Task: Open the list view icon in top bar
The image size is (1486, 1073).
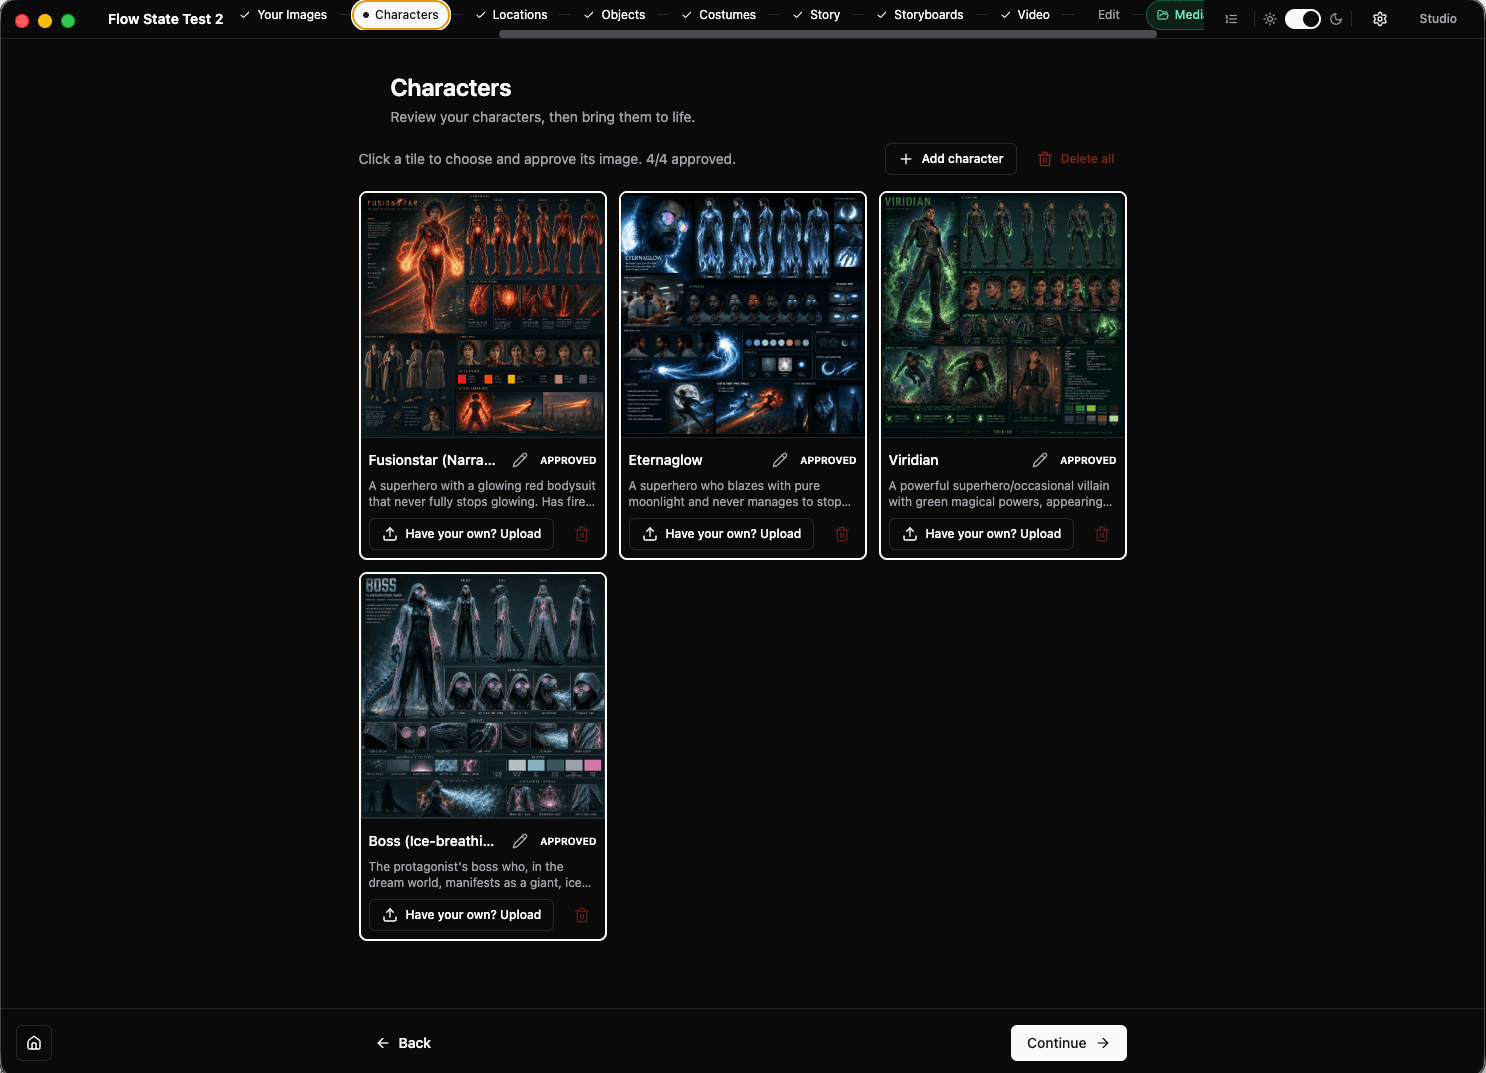Action: pos(1231,19)
